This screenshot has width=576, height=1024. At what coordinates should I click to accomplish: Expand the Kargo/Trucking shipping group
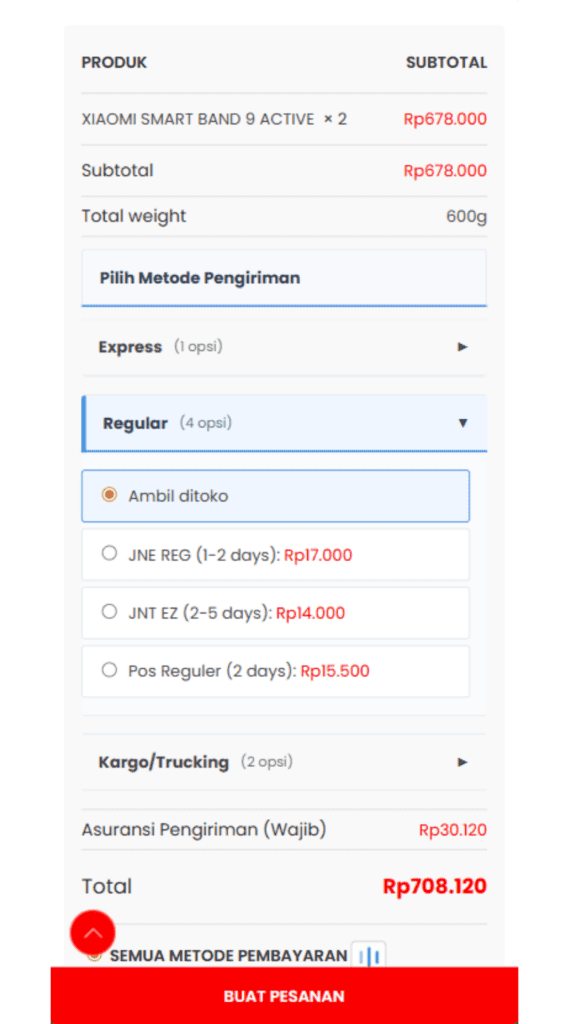[x=284, y=762]
